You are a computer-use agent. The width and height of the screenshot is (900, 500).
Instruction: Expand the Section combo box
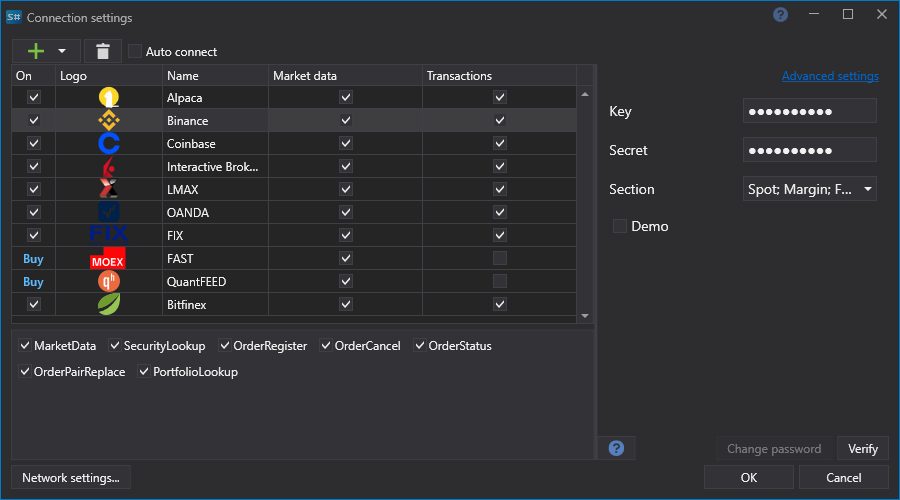pyautogui.click(x=809, y=189)
